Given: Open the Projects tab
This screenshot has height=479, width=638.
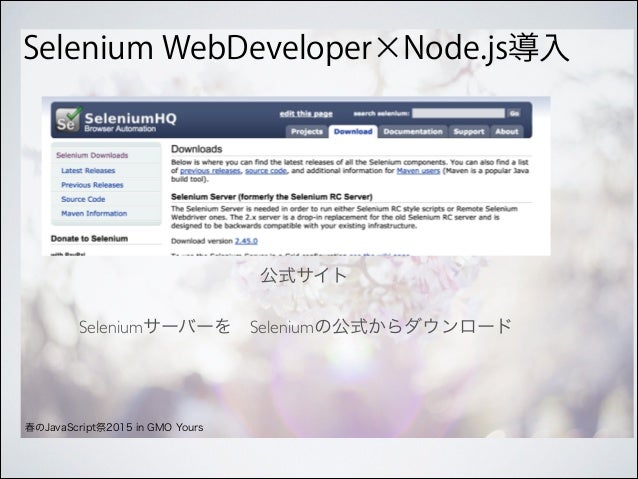Looking at the screenshot, I should click(x=307, y=131).
